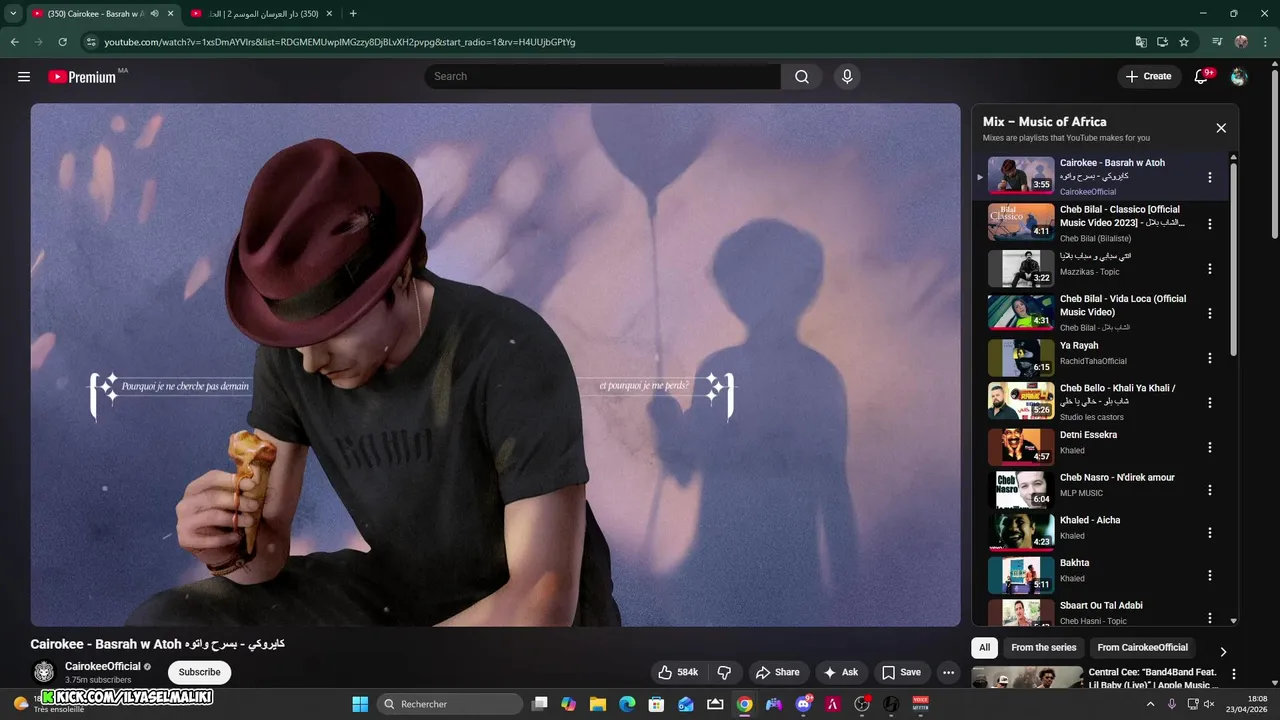The height and width of the screenshot is (720, 1280).
Task: Close the second YouTube tab
Action: tap(329, 13)
